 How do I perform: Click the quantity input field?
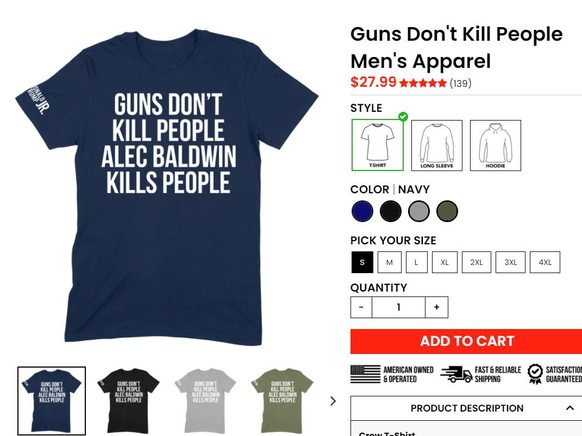pyautogui.click(x=399, y=307)
